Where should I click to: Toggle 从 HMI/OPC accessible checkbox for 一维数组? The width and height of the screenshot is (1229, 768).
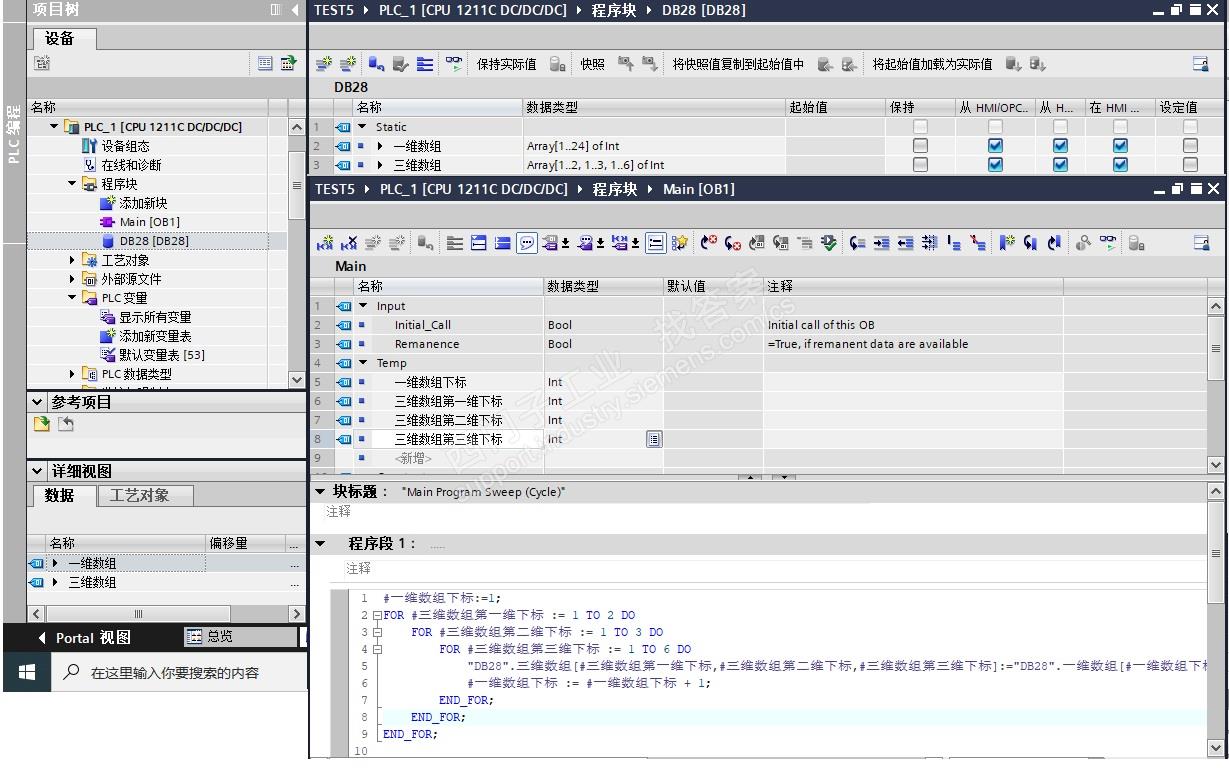995,146
